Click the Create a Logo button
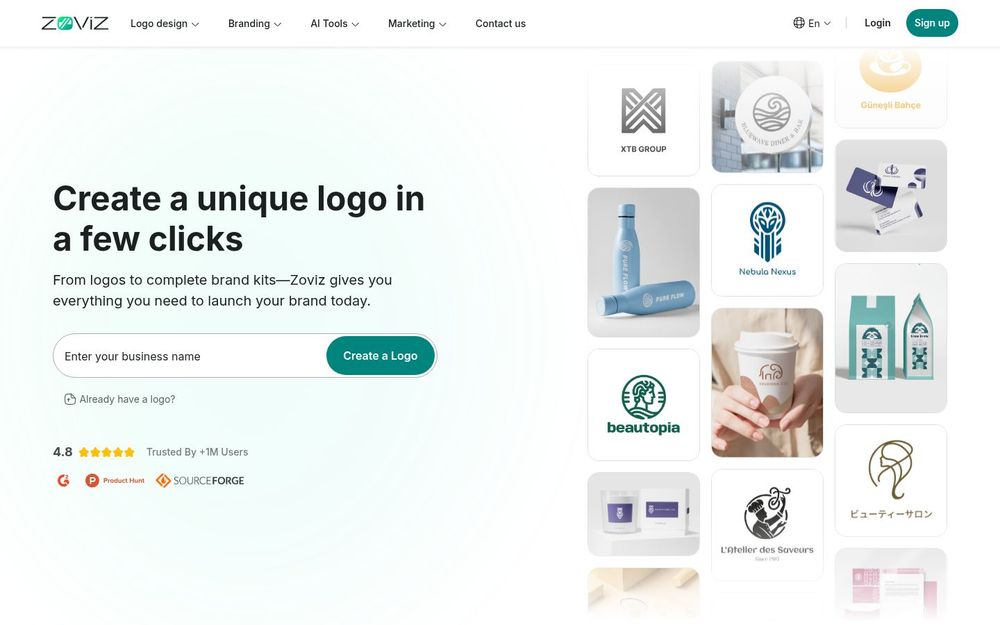Image resolution: width=1000 pixels, height=625 pixels. pos(381,356)
